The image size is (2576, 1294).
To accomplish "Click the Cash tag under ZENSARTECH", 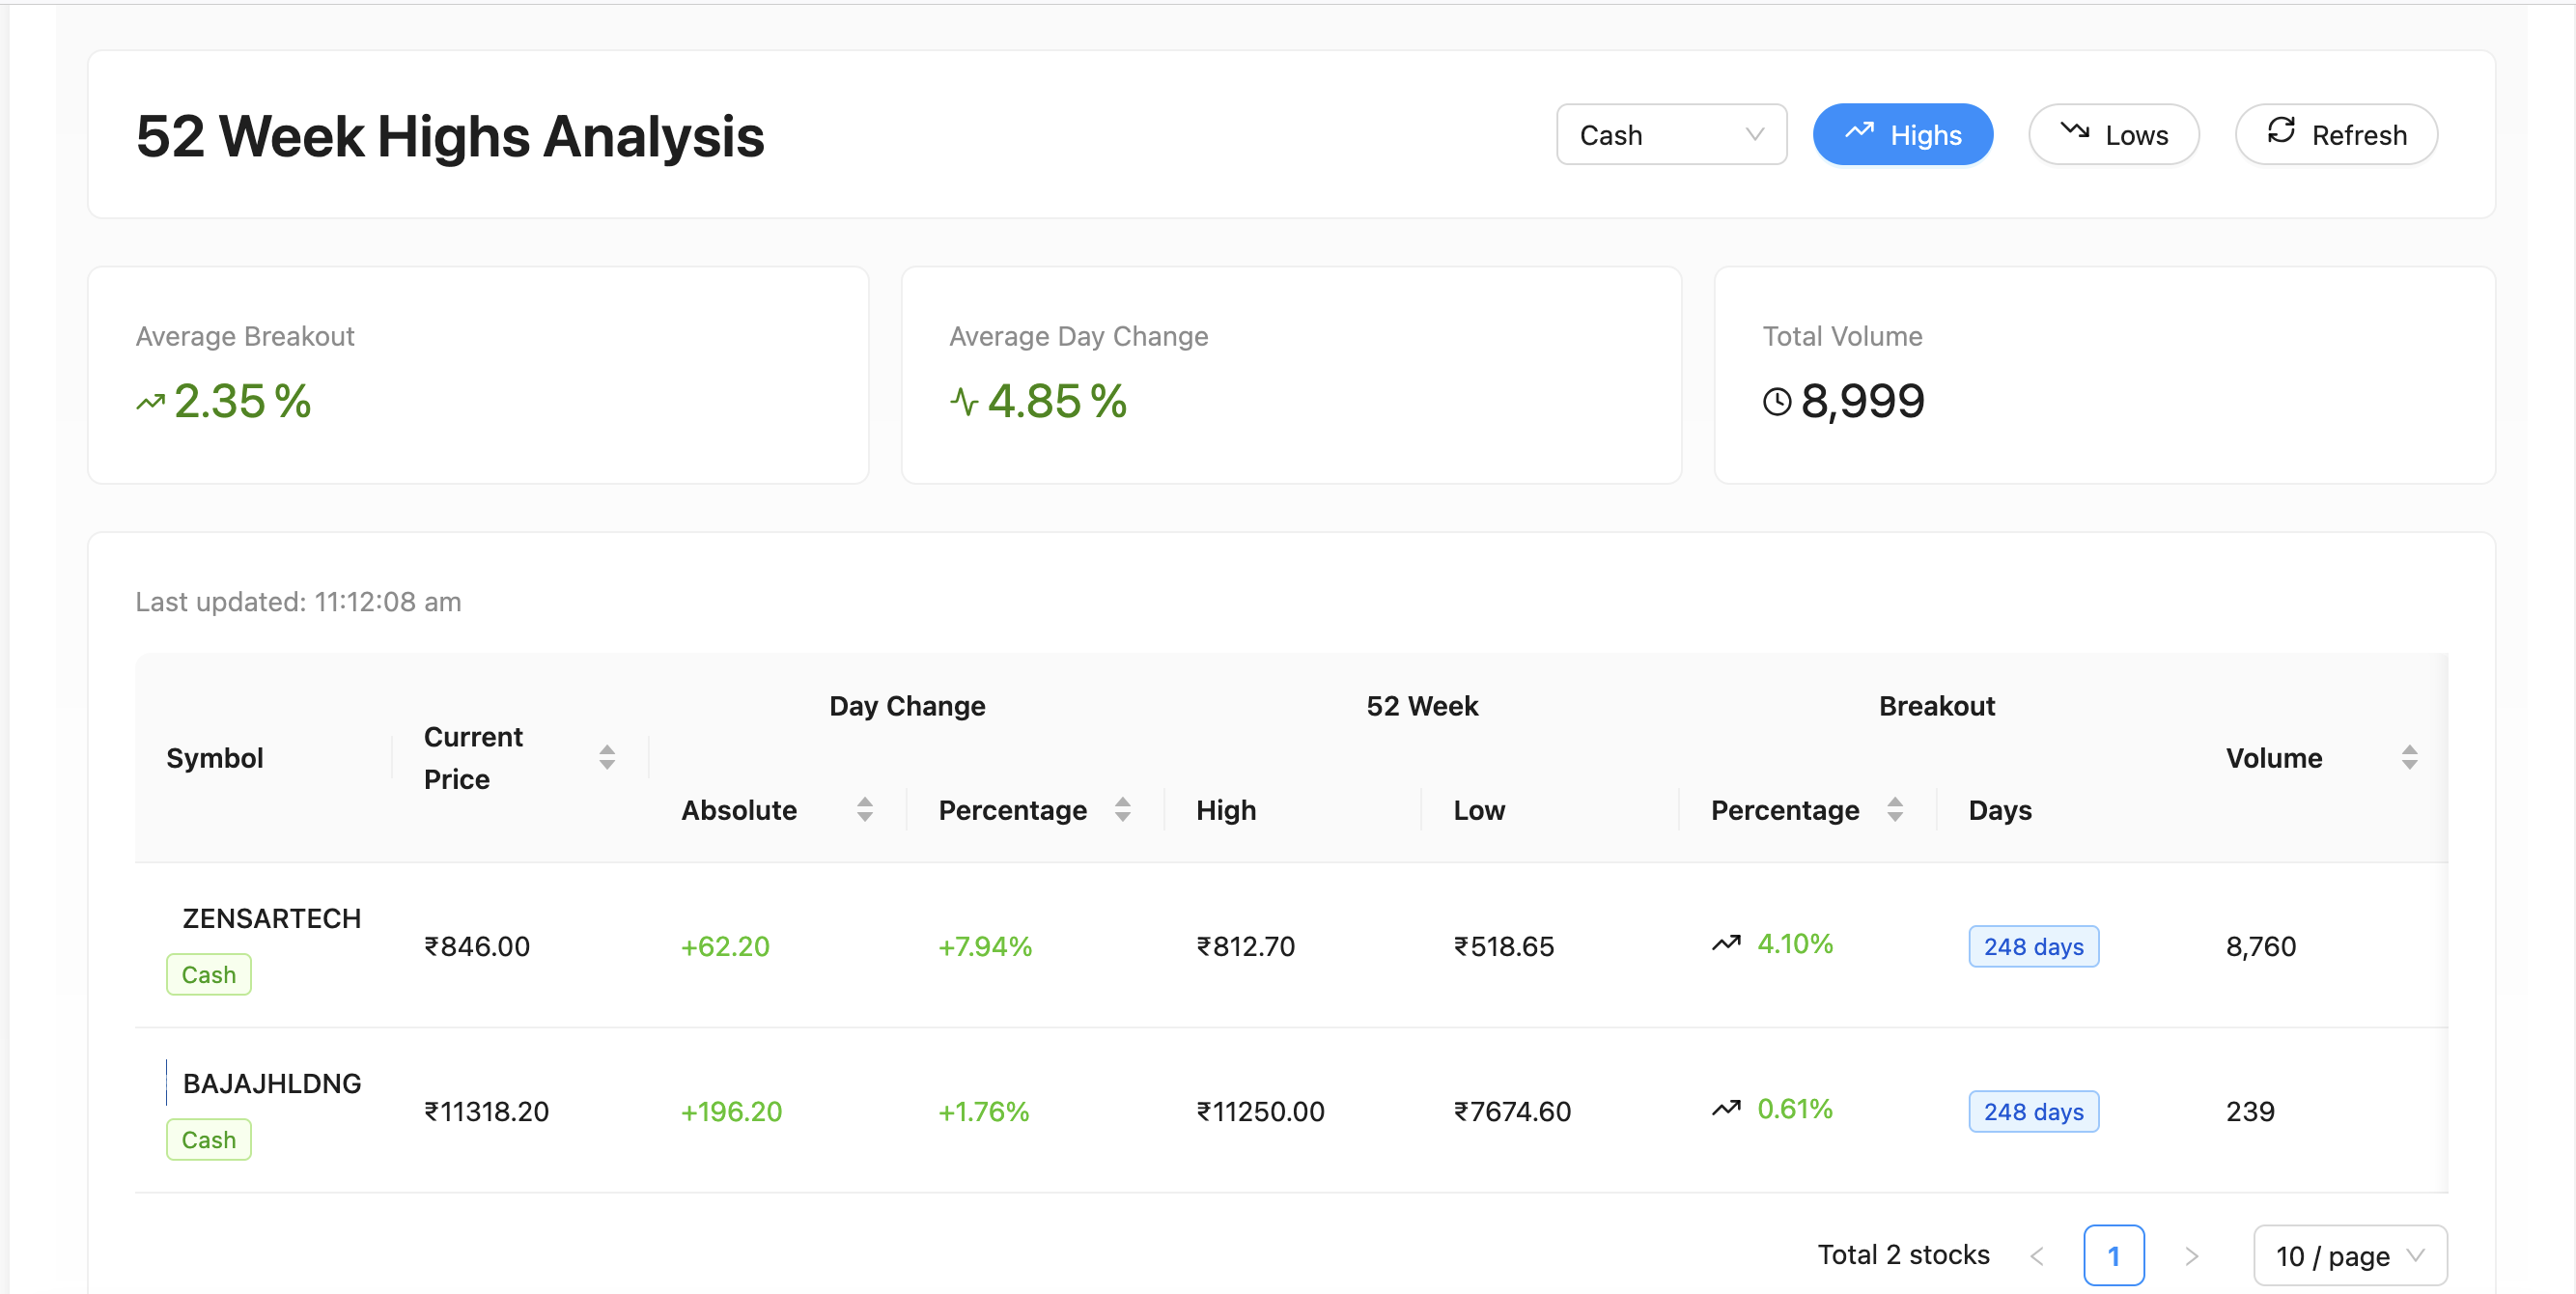I will tap(208, 974).
